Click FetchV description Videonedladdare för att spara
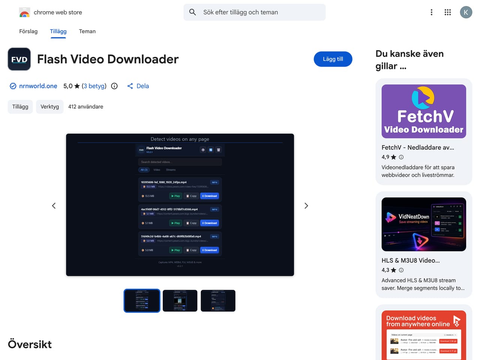Screen dimensions: 480x360 point(418,171)
